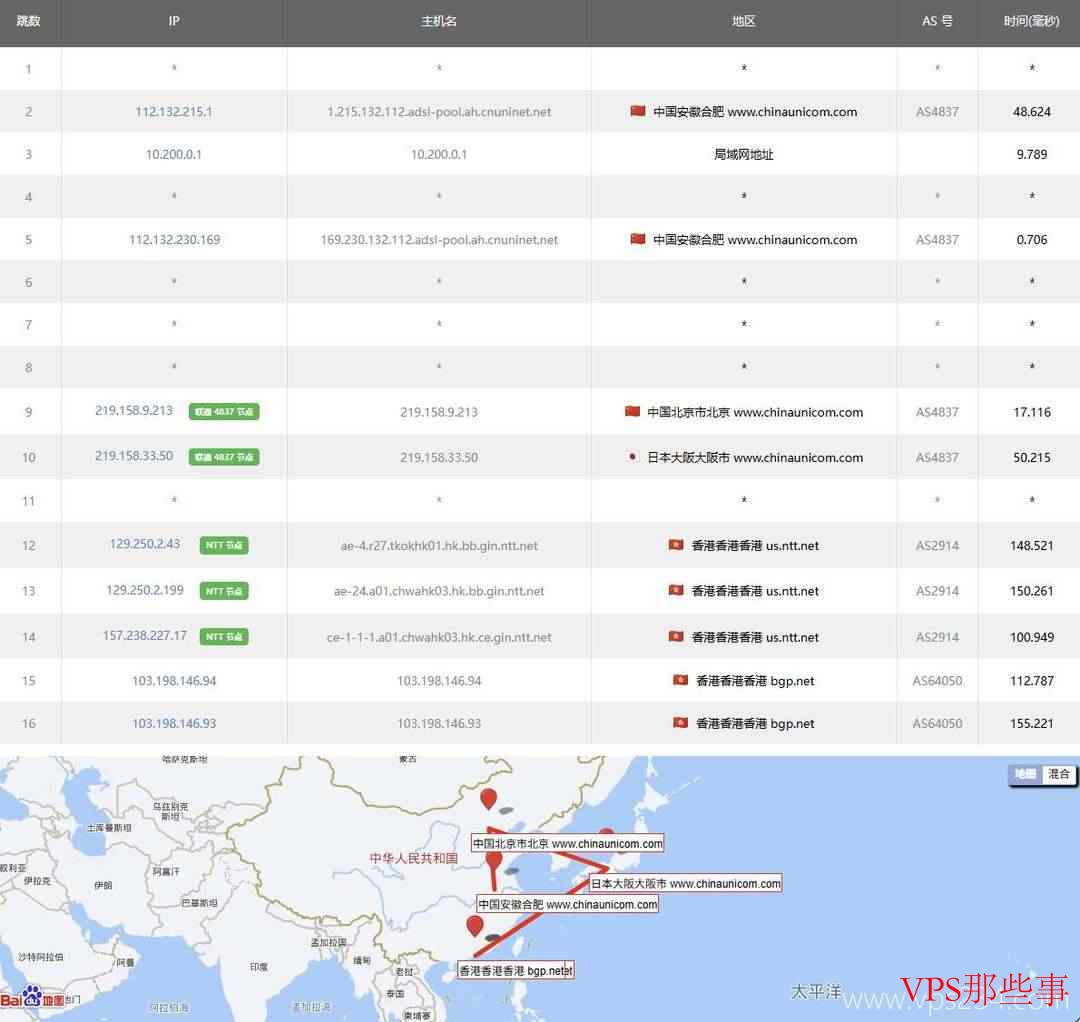This screenshot has height=1022, width=1080.
Task: Click the Baidu map logo
Action: (33, 997)
